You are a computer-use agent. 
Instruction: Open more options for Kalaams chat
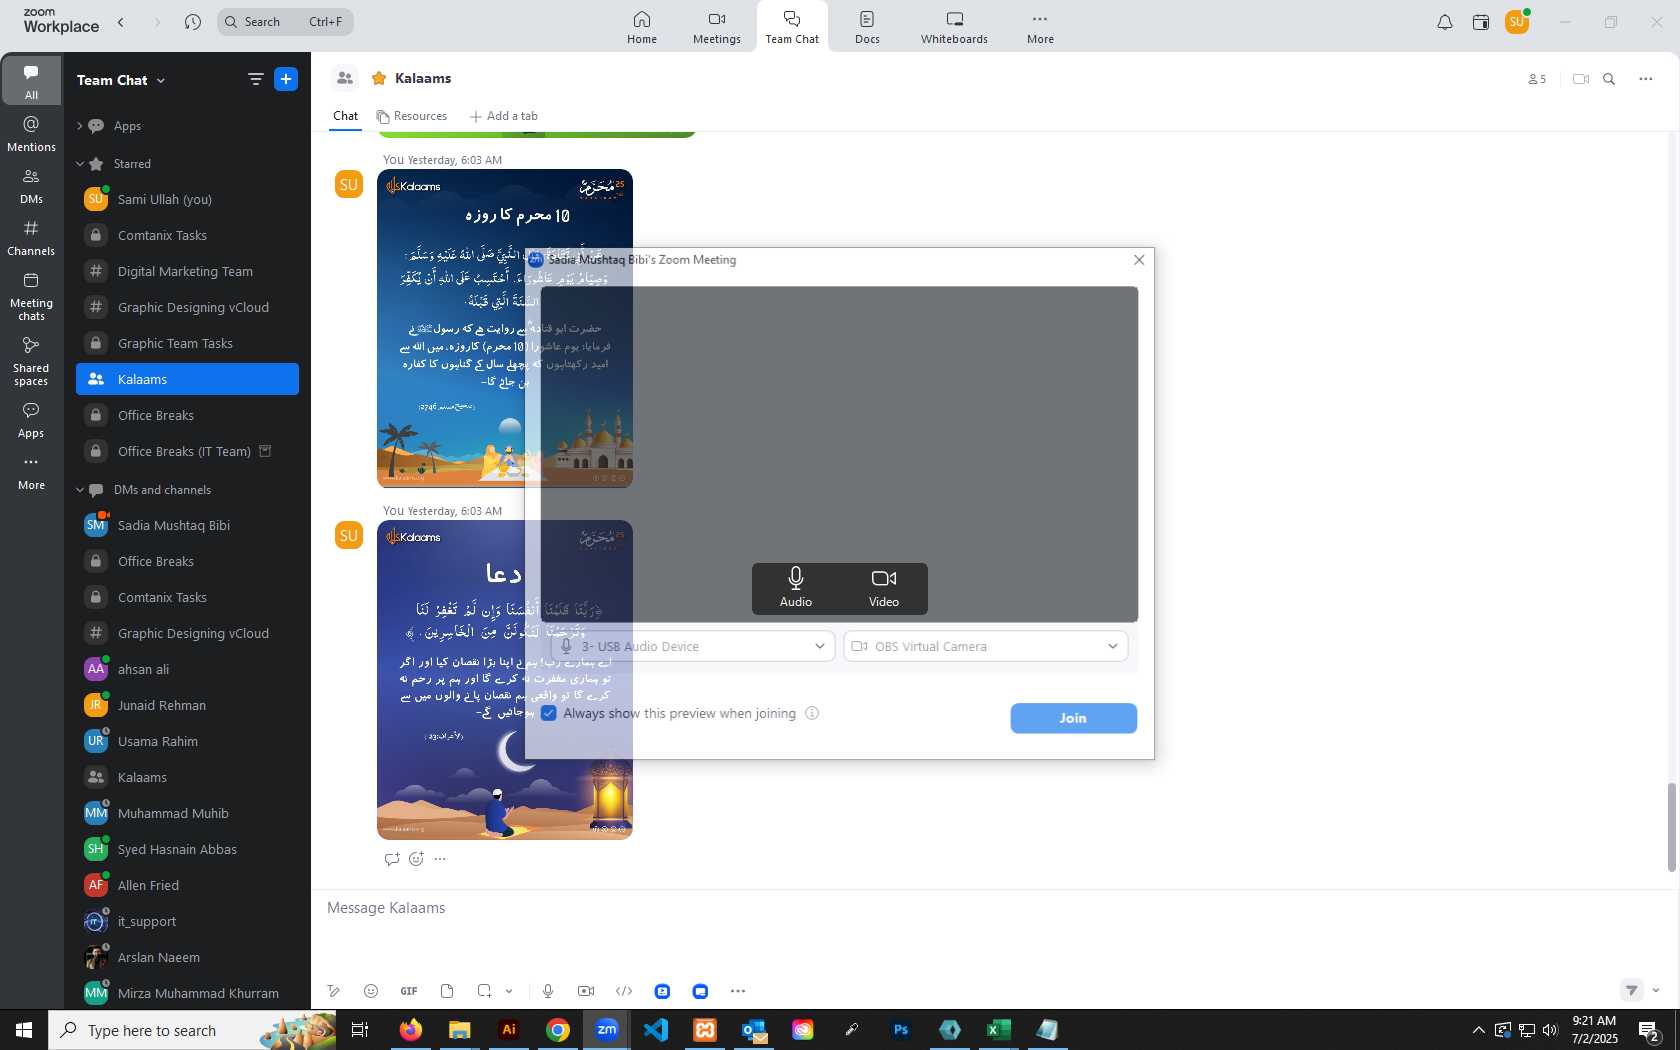1646,79
